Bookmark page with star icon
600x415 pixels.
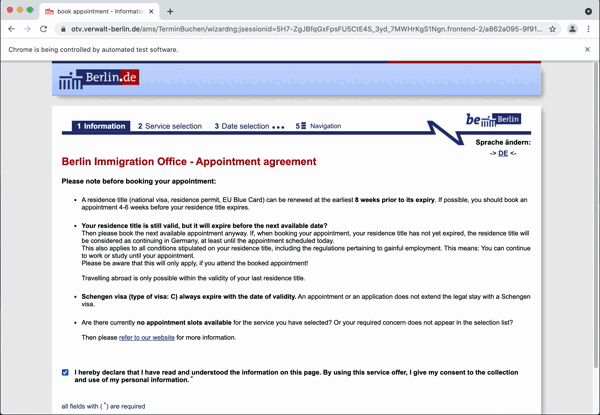[x=553, y=29]
